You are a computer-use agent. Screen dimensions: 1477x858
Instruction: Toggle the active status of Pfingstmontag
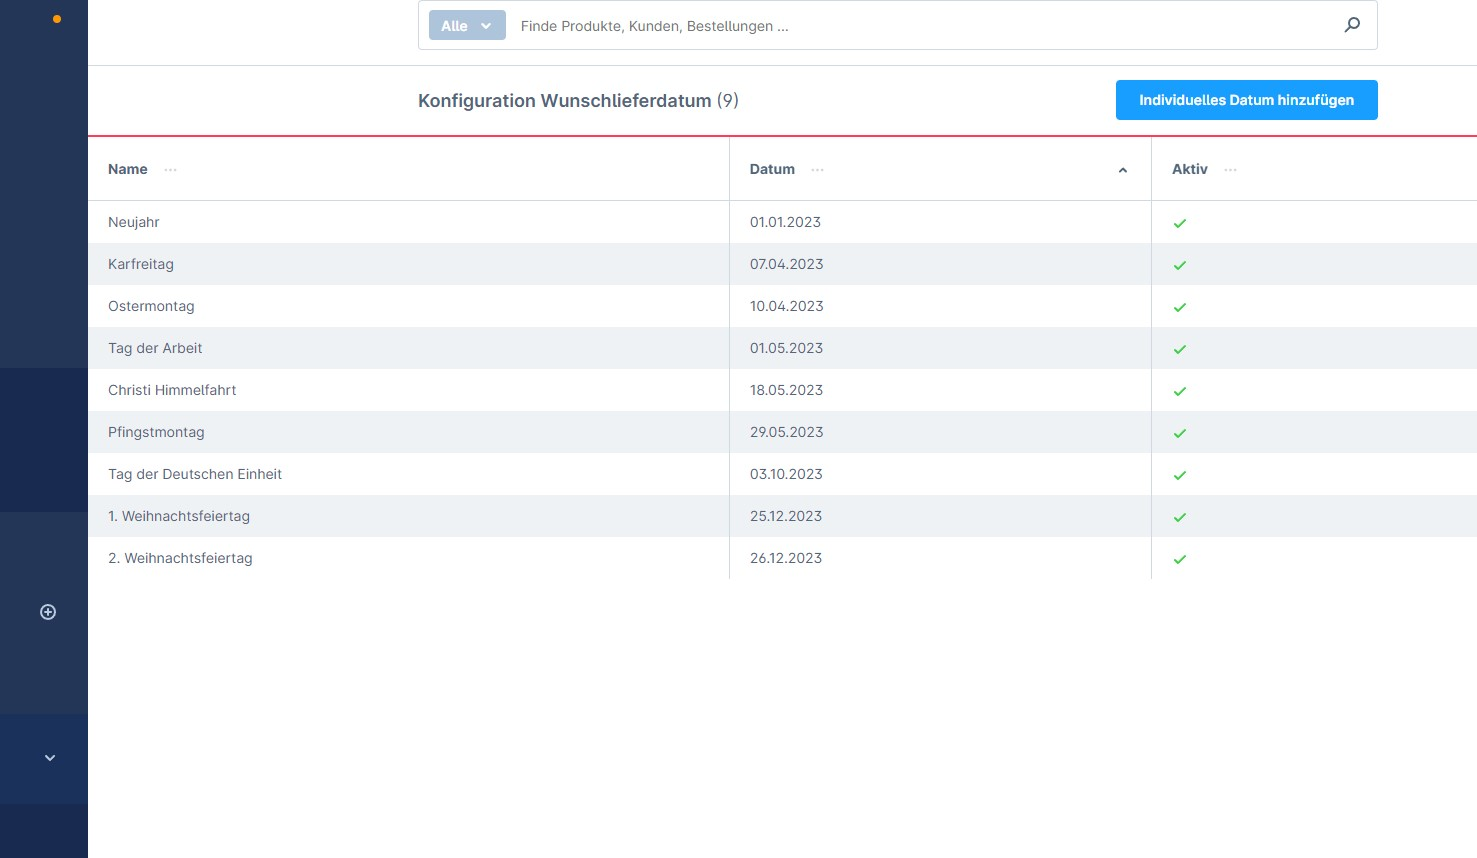click(1180, 433)
